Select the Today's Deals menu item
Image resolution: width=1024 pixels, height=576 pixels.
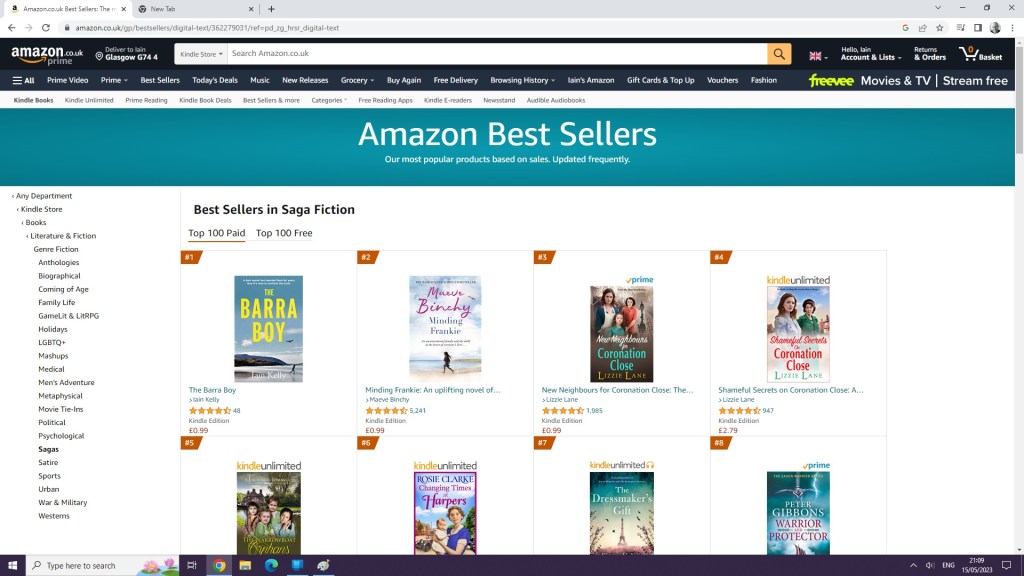[x=215, y=80]
